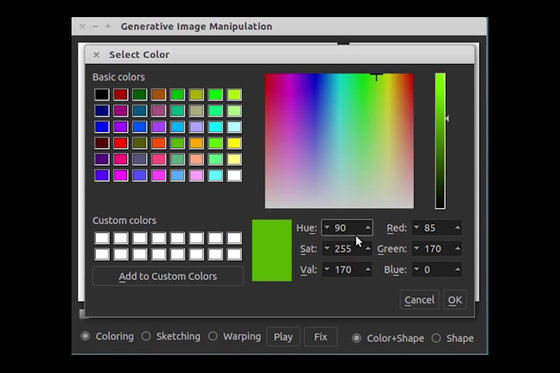
Task: Click the Sat field showing 255
Action: tap(347, 248)
